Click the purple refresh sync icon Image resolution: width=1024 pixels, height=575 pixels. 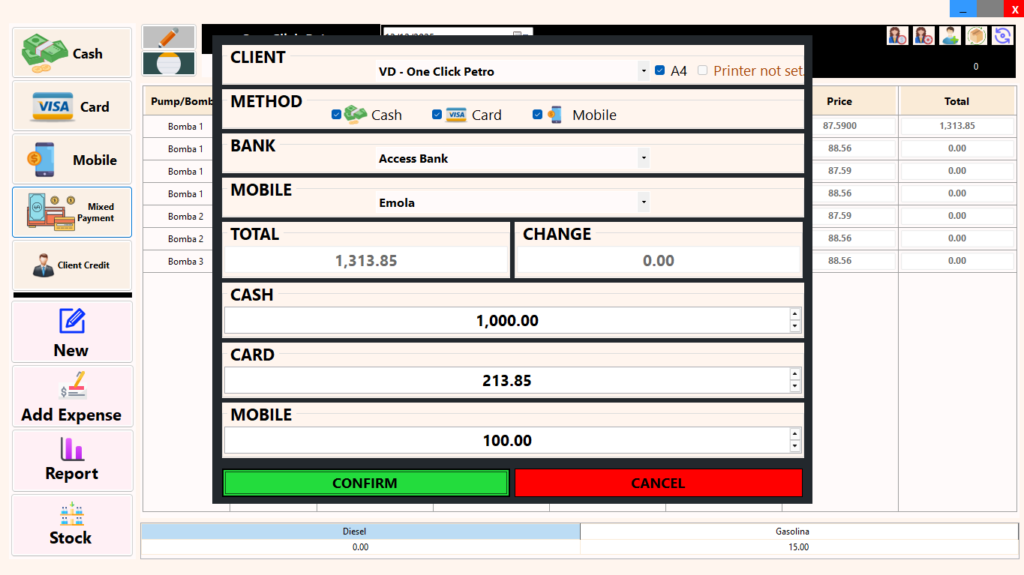click(x=1002, y=35)
